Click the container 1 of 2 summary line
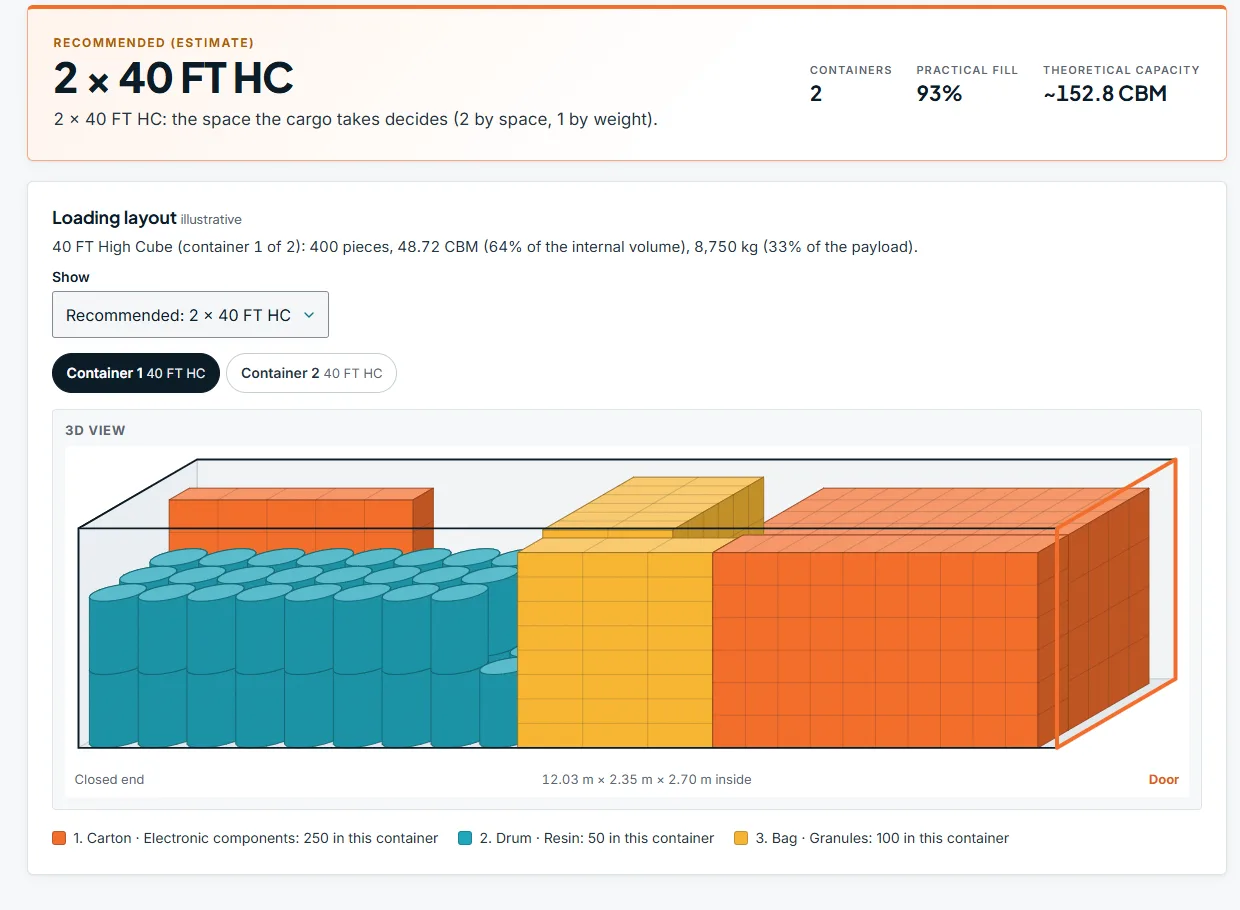This screenshot has width=1240, height=910. click(485, 247)
